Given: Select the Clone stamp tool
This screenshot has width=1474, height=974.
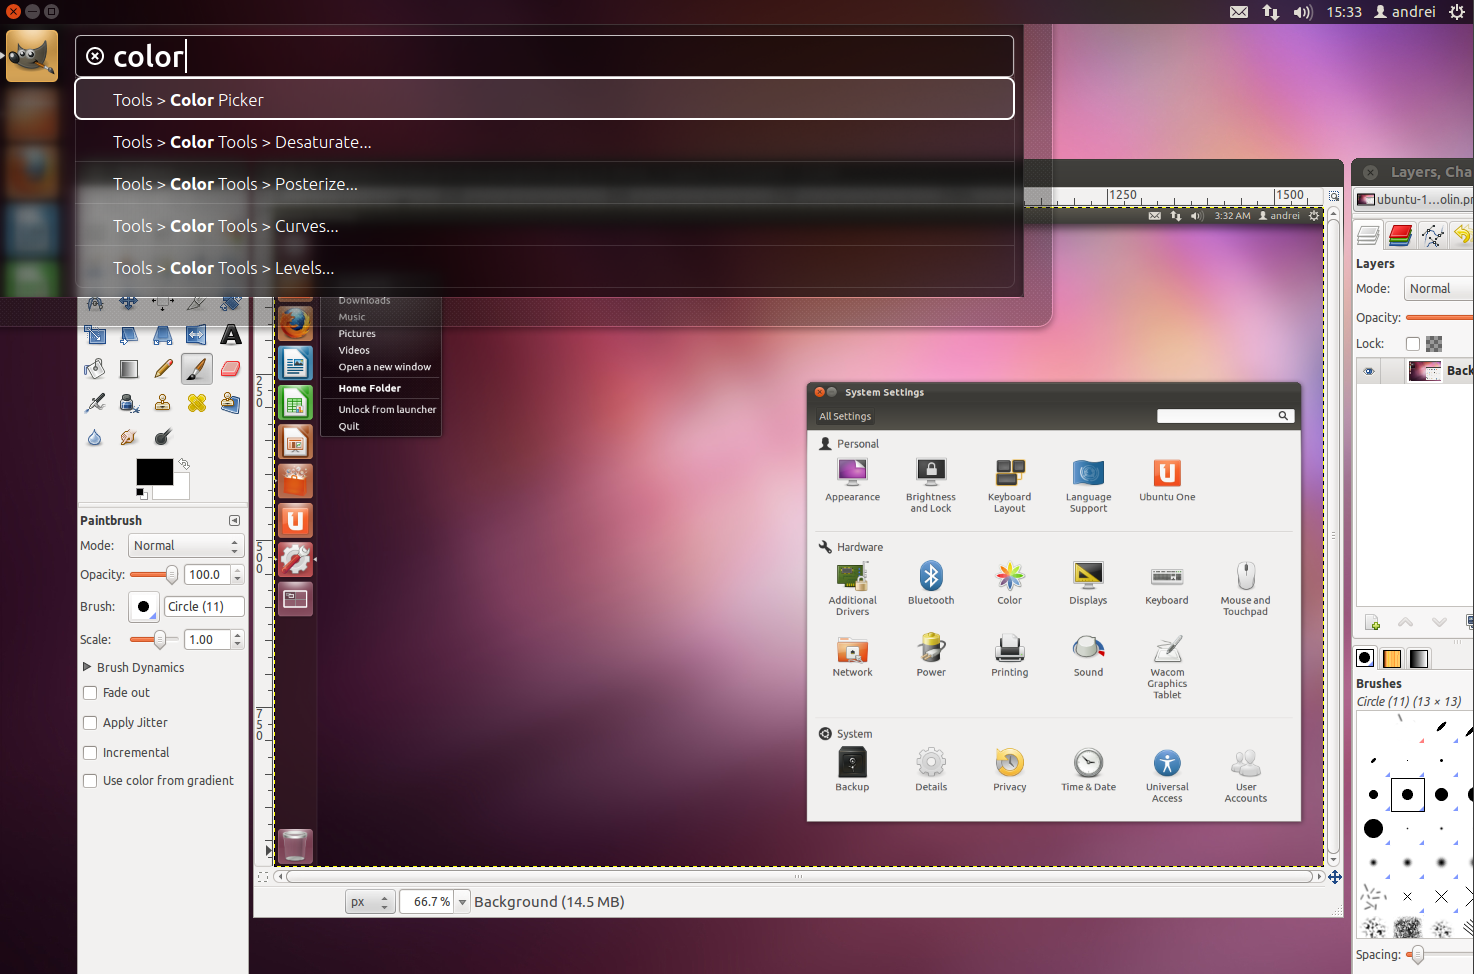Looking at the screenshot, I should (x=163, y=403).
